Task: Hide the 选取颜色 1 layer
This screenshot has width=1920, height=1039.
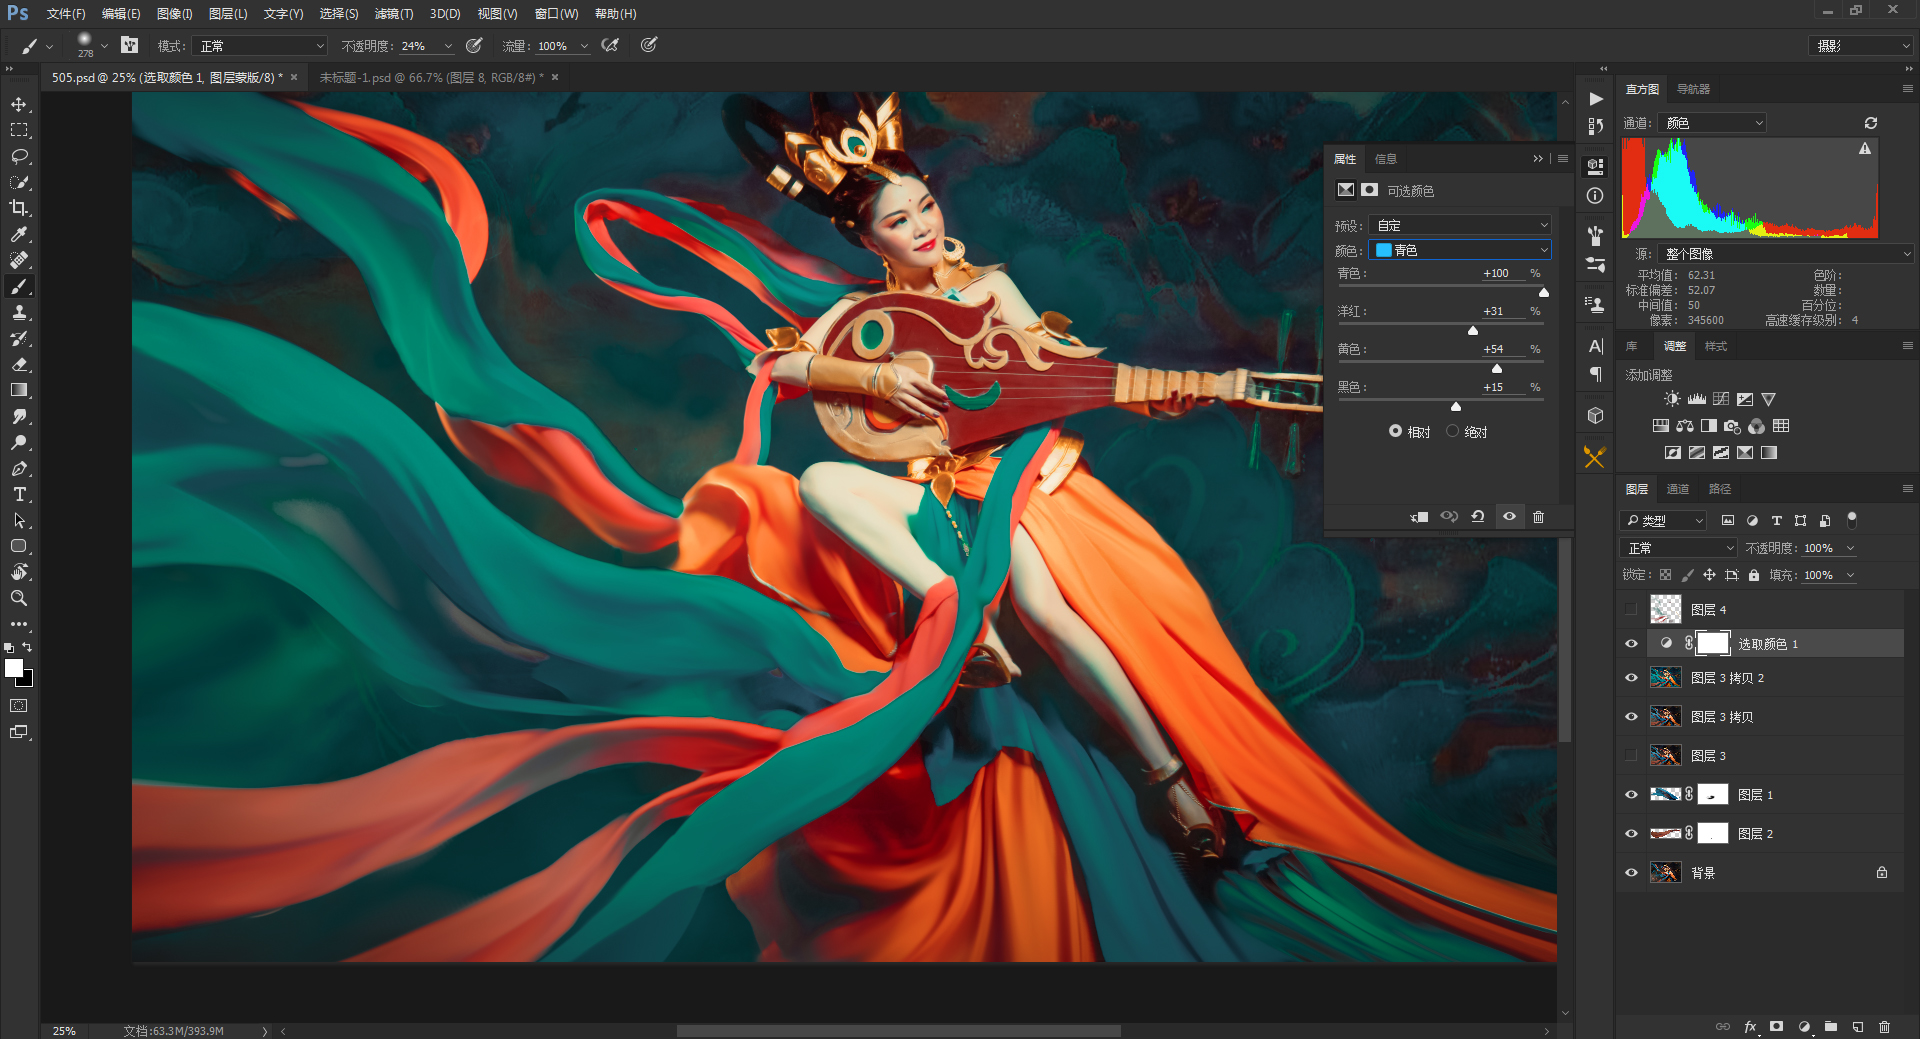Action: coord(1632,644)
